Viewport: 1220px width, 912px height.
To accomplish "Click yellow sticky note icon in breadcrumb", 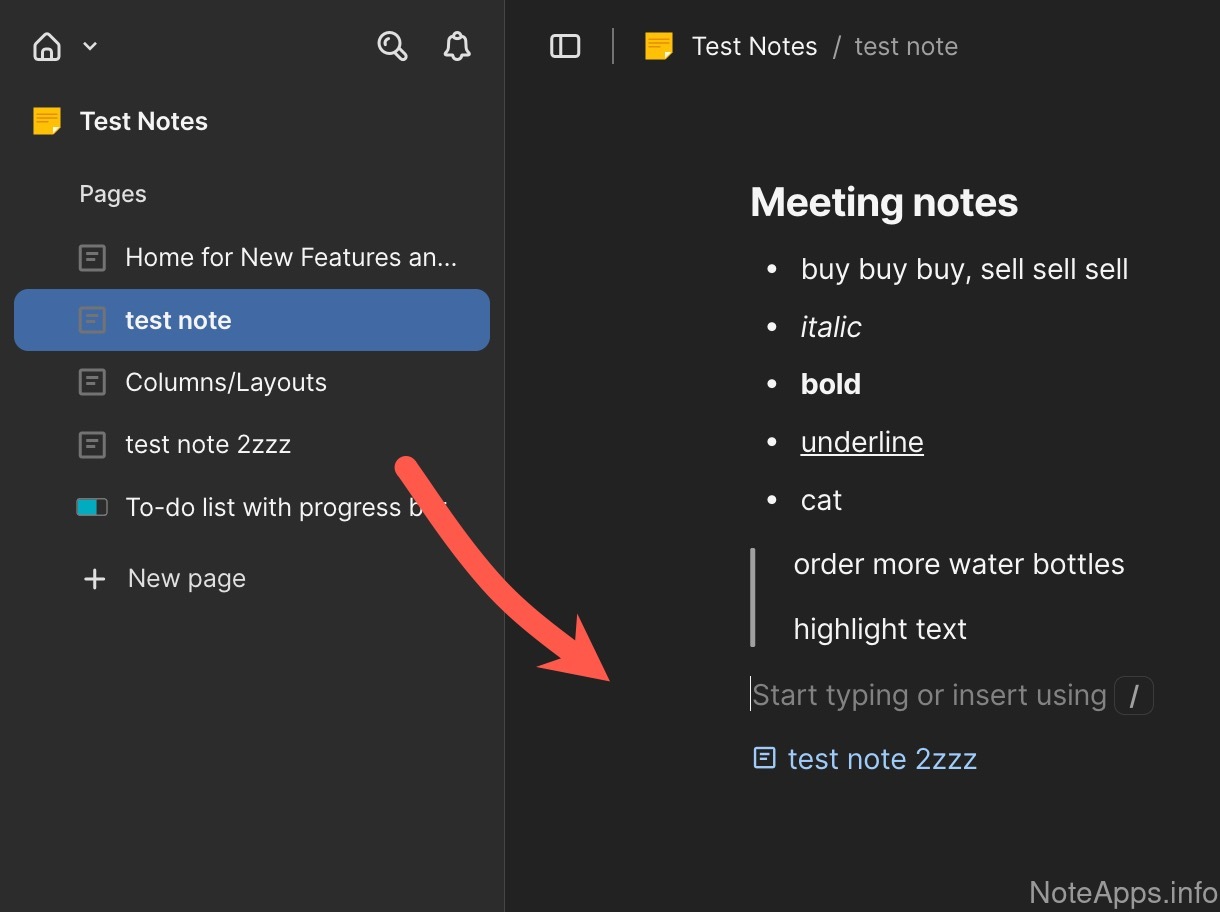I will [x=659, y=46].
